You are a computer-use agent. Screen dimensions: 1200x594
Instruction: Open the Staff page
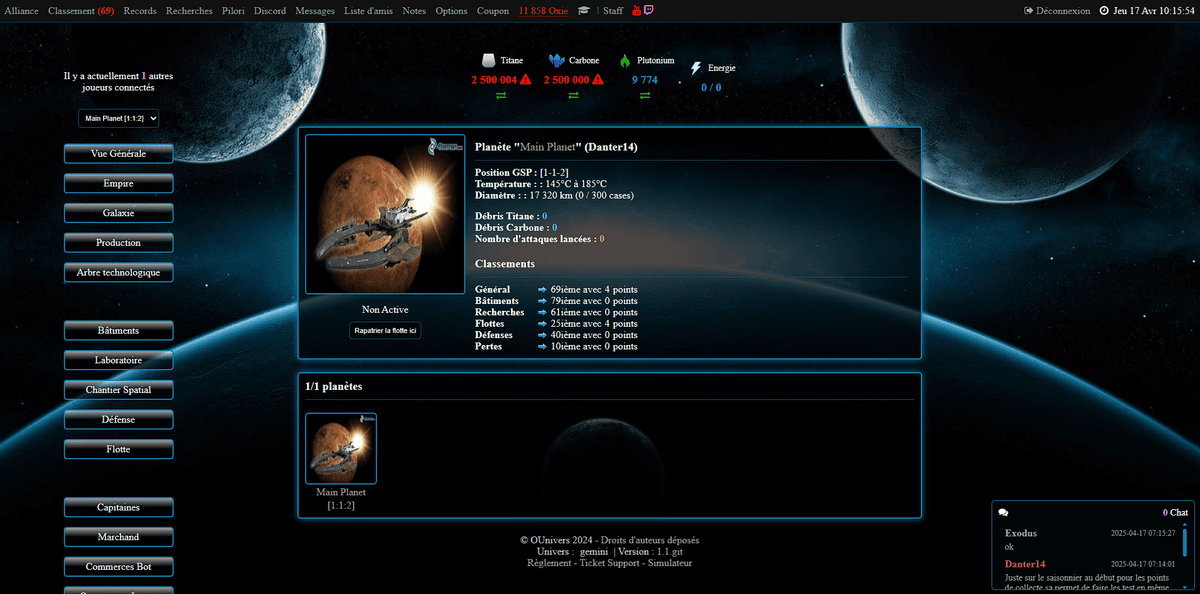[x=613, y=10]
